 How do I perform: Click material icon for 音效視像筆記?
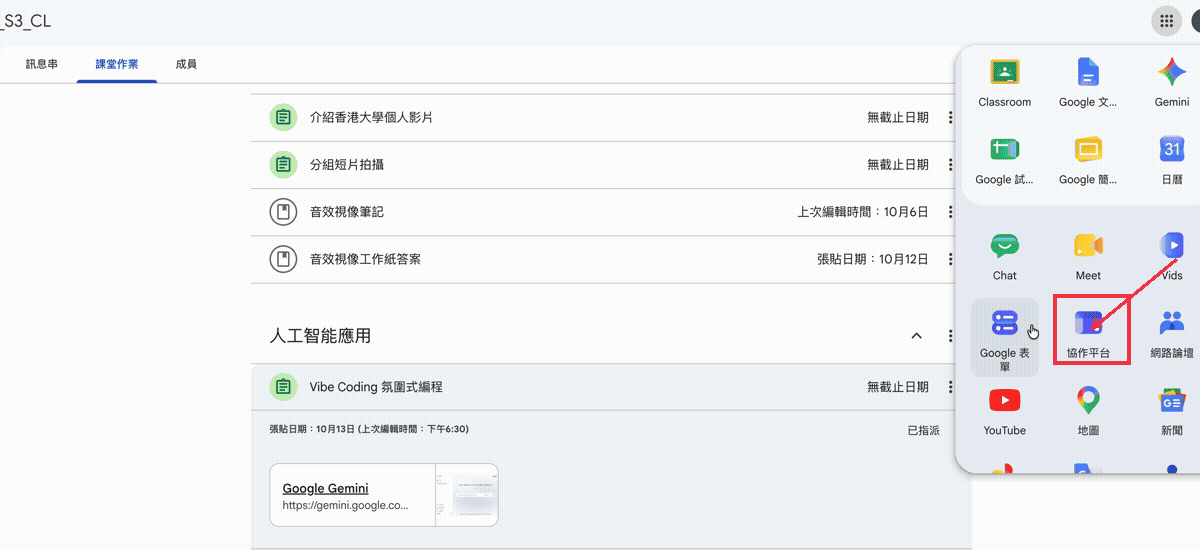click(284, 212)
